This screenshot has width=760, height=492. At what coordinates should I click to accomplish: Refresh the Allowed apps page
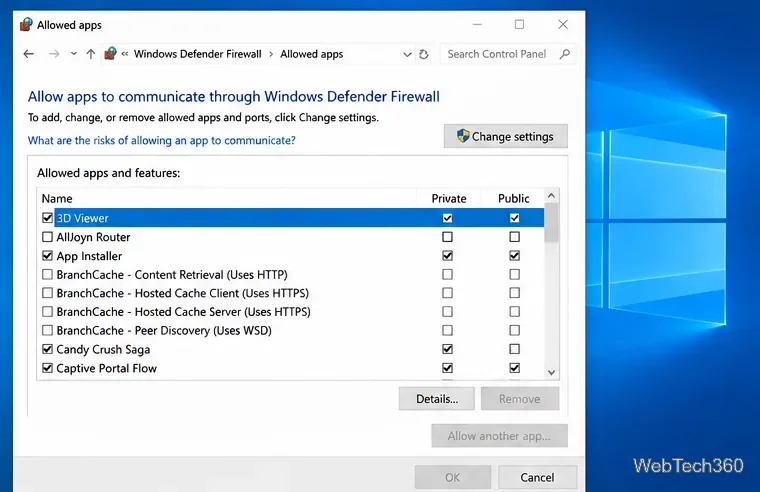tap(424, 54)
